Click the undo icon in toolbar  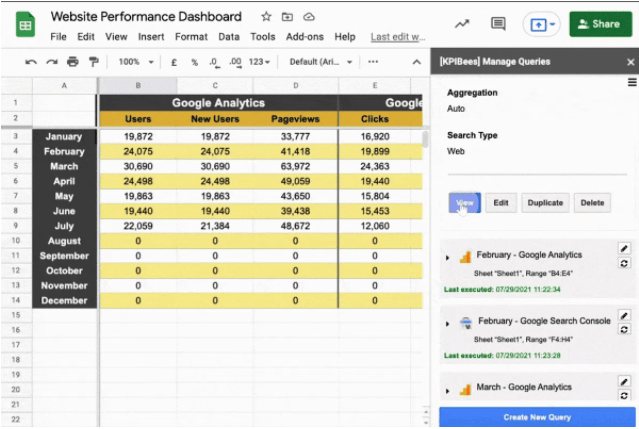30,61
